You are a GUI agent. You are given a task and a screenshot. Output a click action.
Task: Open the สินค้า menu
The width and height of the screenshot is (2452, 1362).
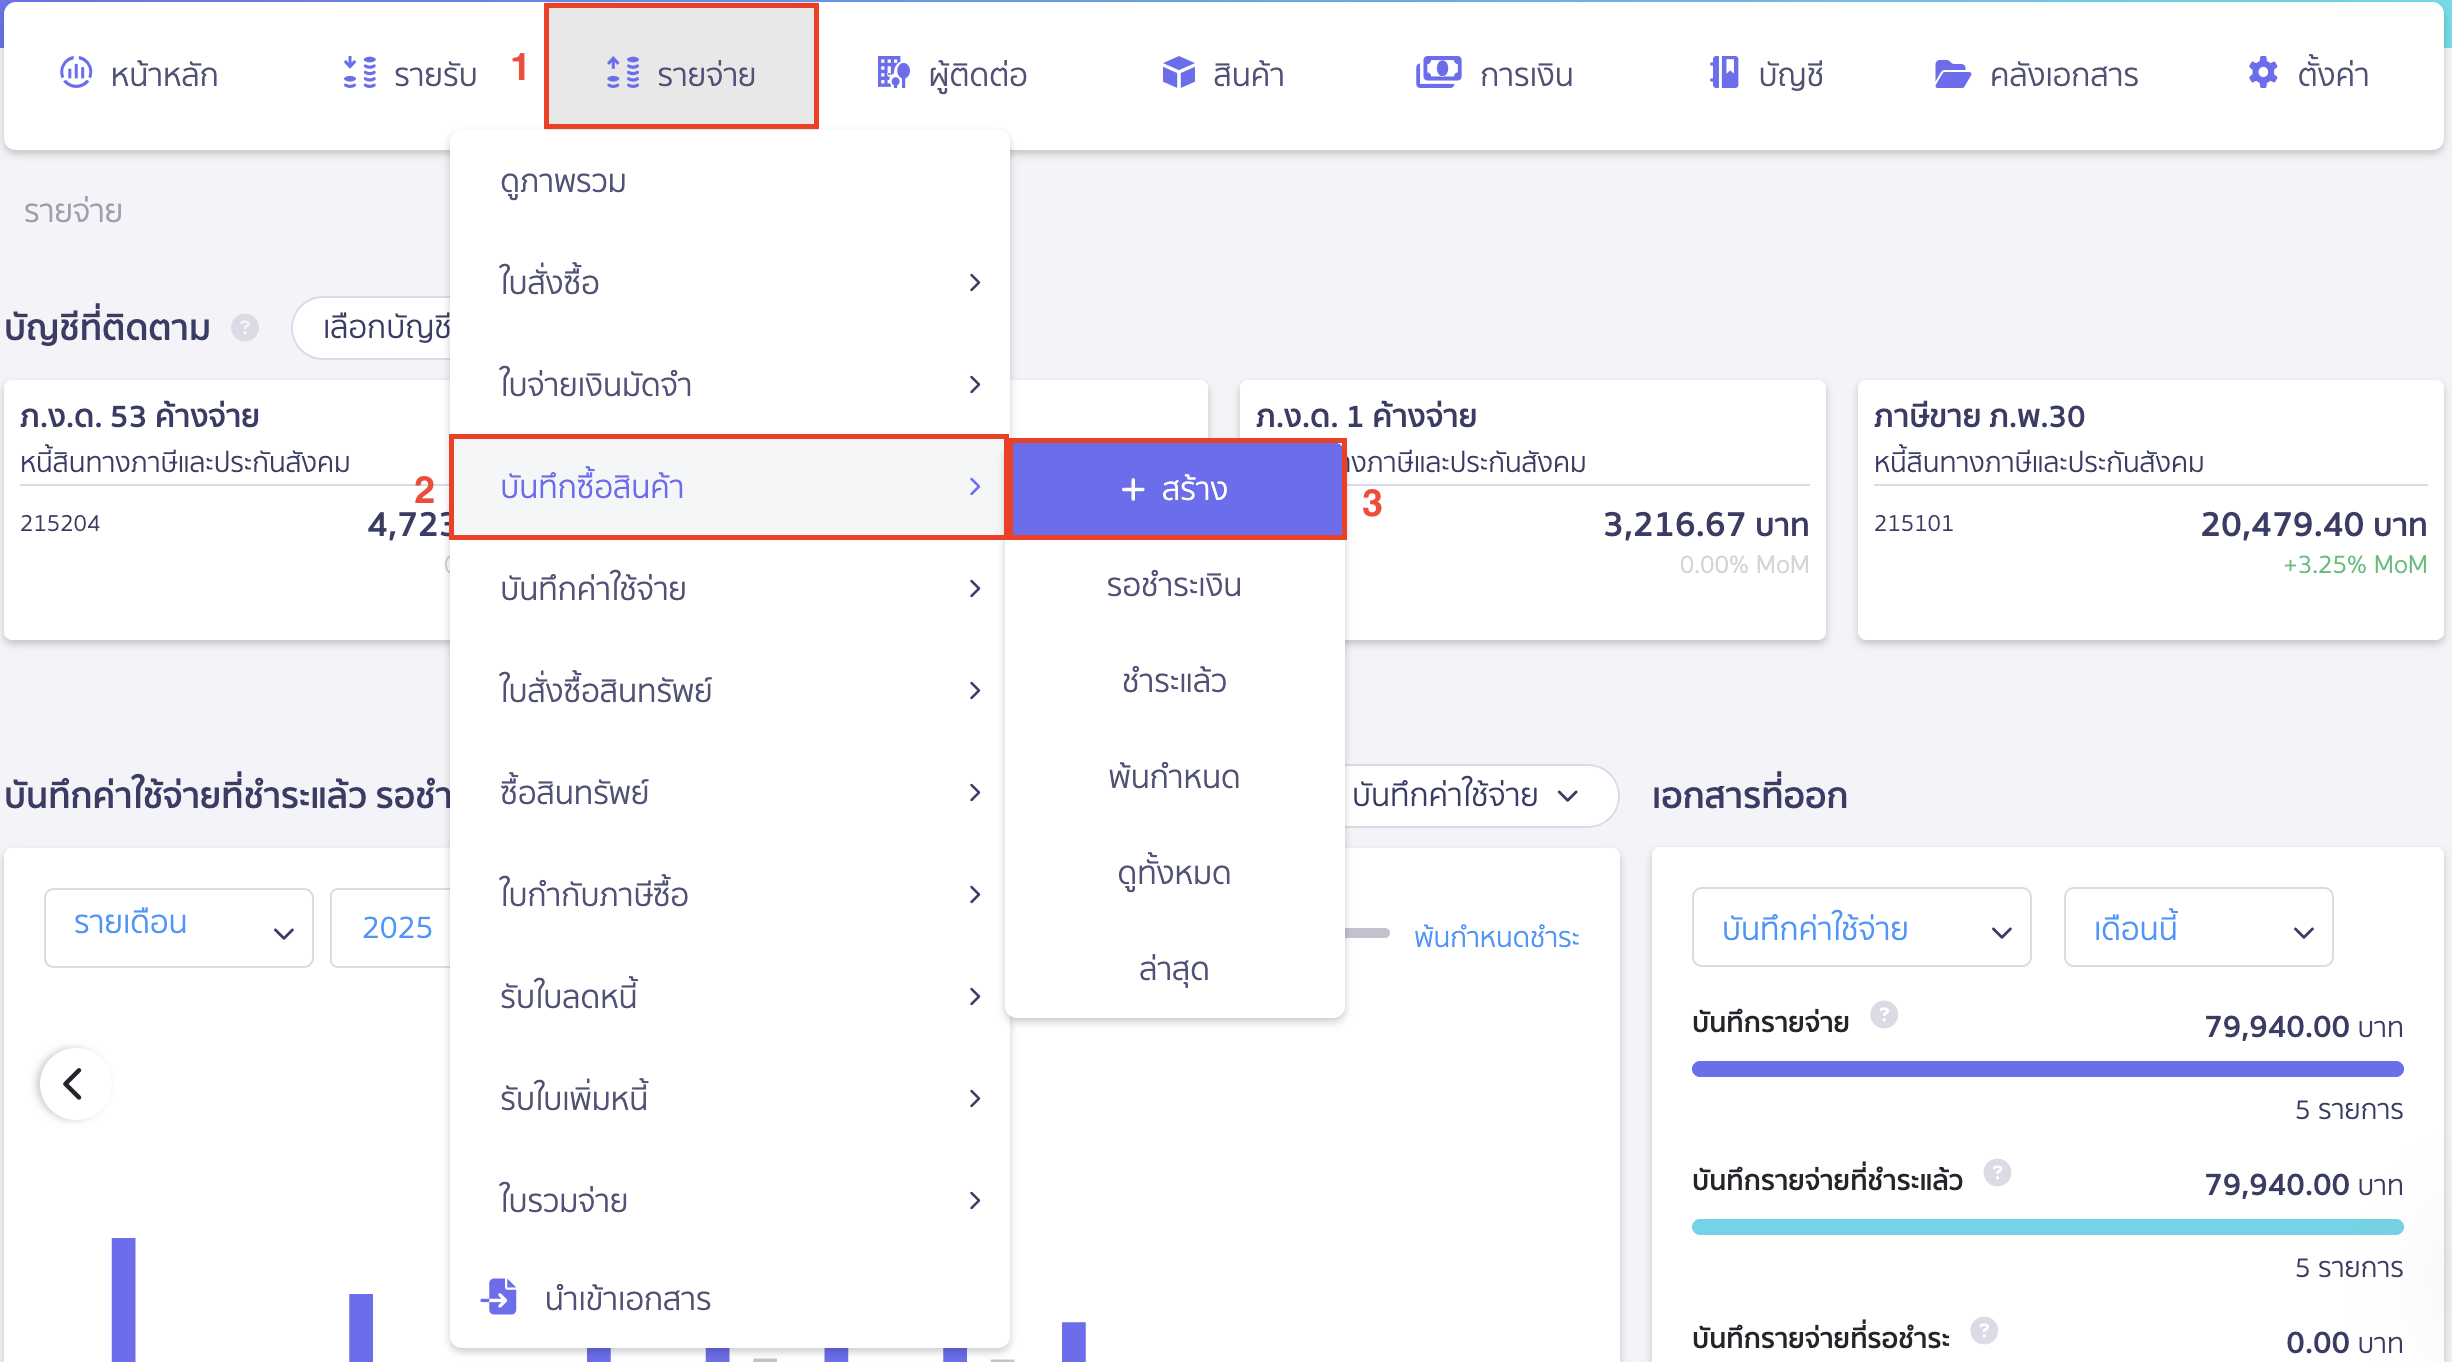1222,74
